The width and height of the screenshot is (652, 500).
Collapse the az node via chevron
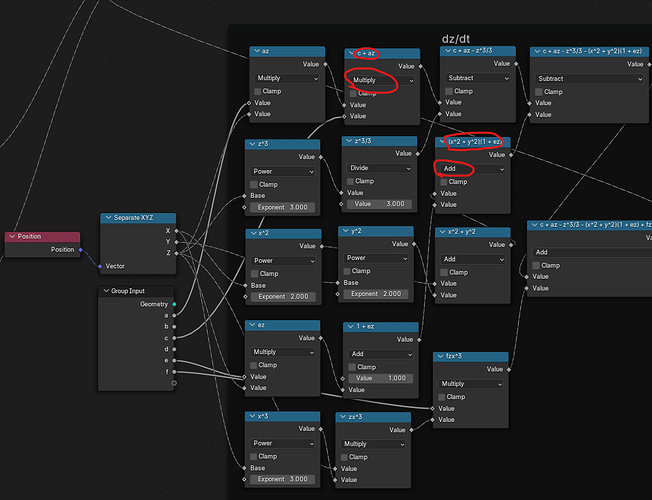(257, 51)
